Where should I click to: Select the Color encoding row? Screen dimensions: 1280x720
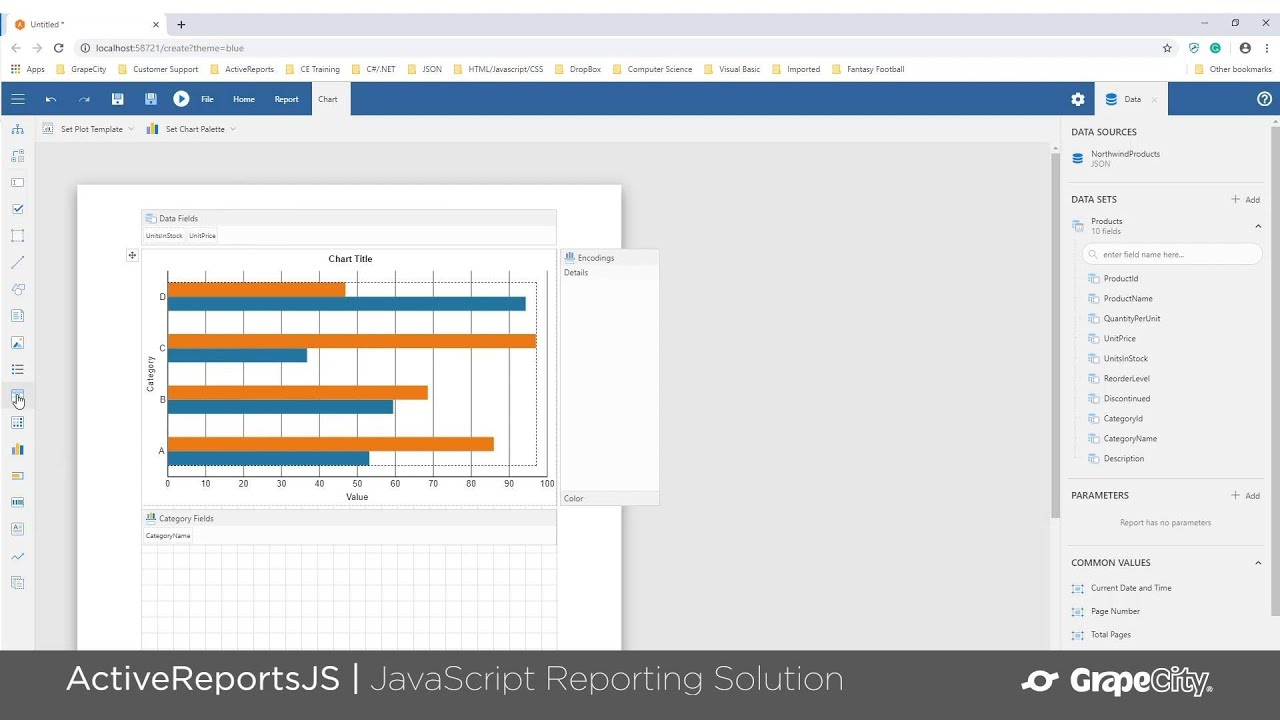coord(609,498)
